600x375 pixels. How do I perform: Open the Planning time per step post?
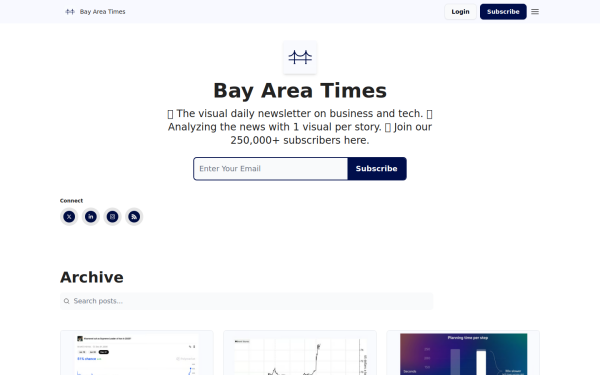click(463, 353)
